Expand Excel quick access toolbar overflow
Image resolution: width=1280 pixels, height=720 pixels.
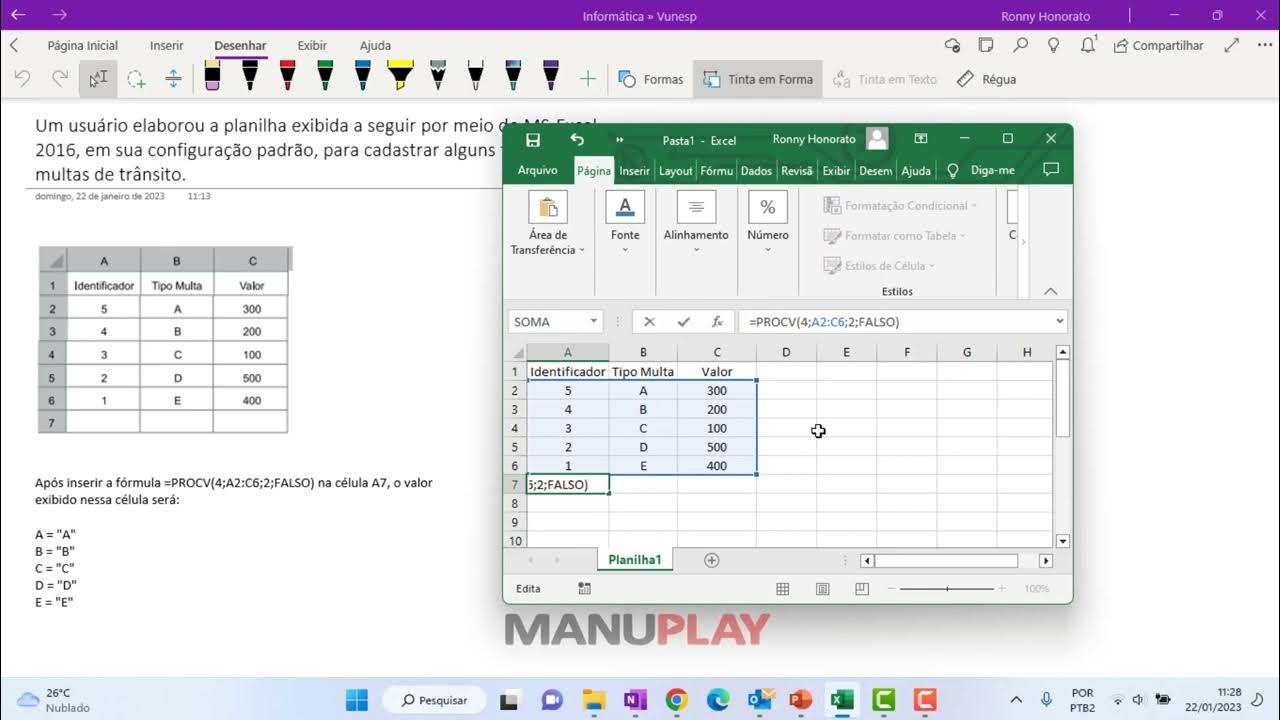click(620, 140)
